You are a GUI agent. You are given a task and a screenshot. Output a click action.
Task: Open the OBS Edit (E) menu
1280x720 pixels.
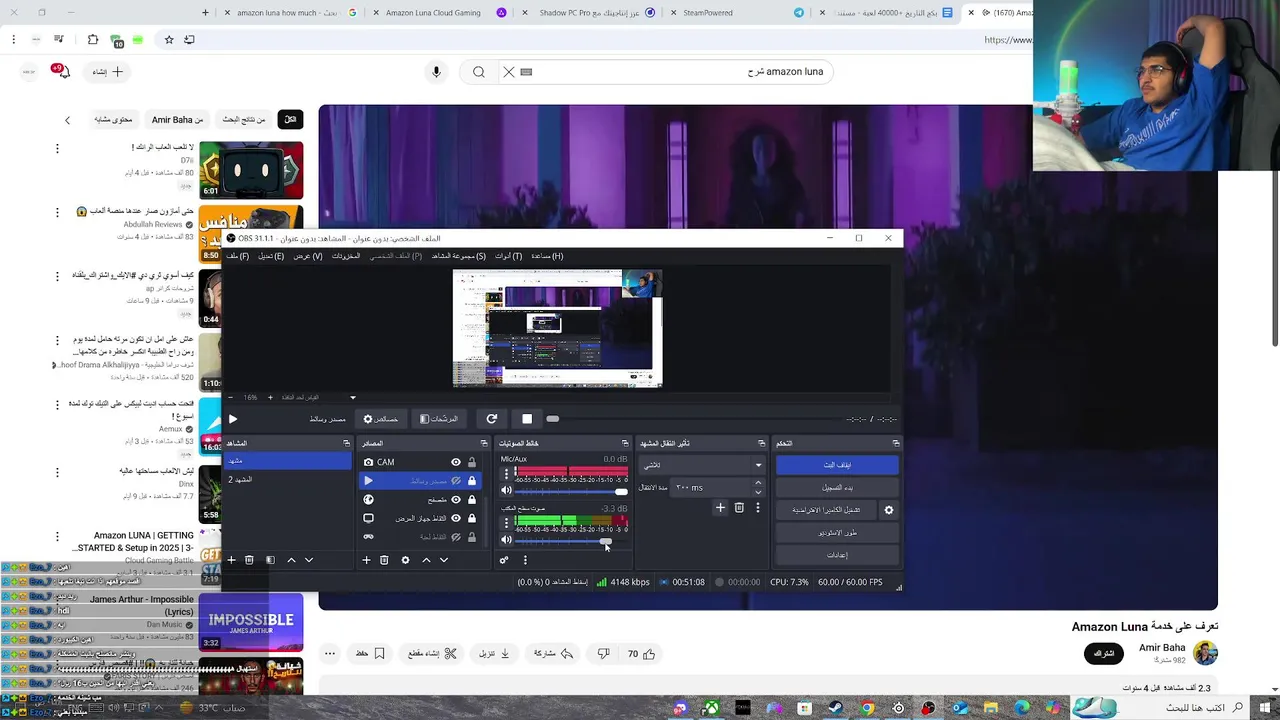click(271, 256)
